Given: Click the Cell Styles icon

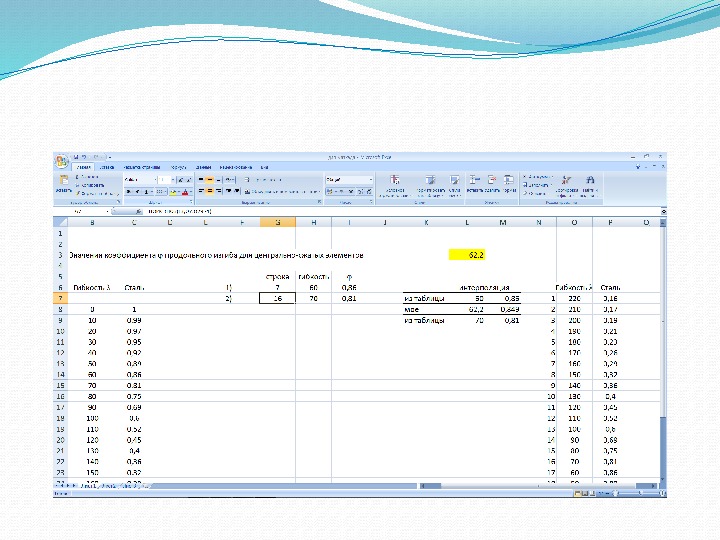Looking at the screenshot, I should pyautogui.click(x=454, y=180).
